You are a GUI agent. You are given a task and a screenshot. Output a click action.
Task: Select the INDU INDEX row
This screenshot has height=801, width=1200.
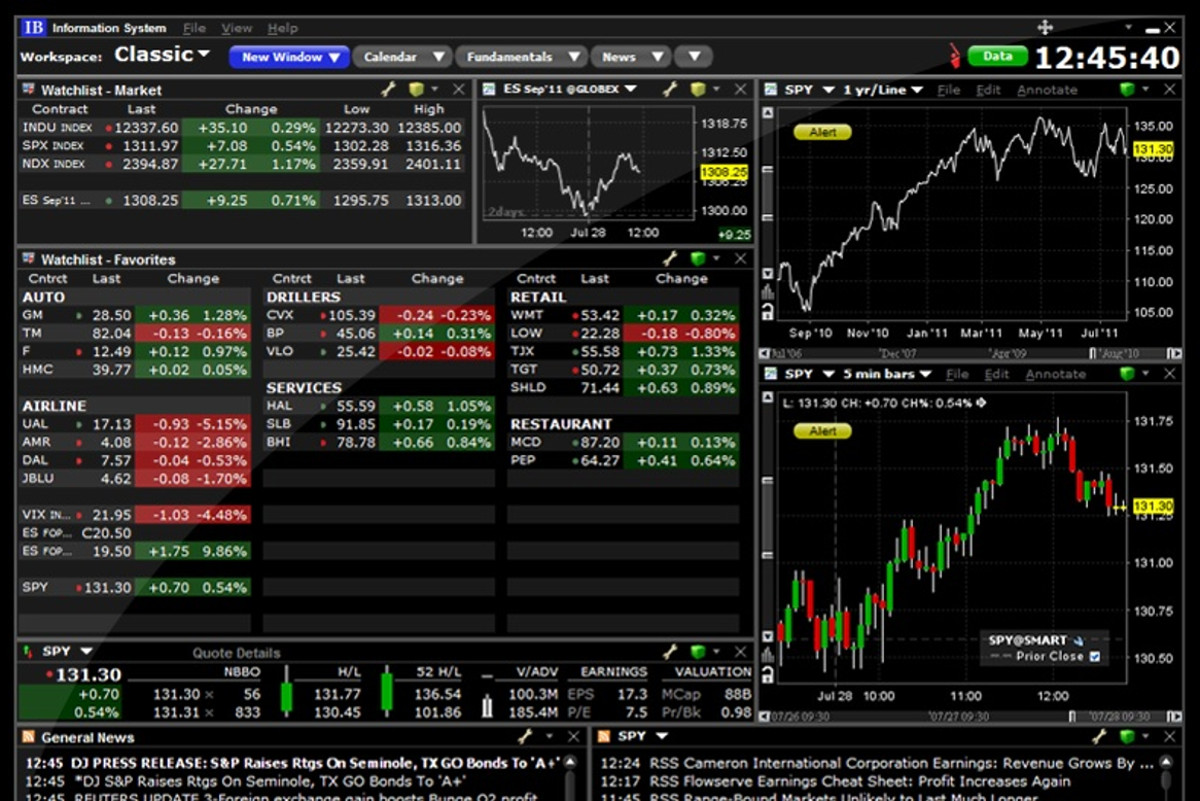point(243,127)
